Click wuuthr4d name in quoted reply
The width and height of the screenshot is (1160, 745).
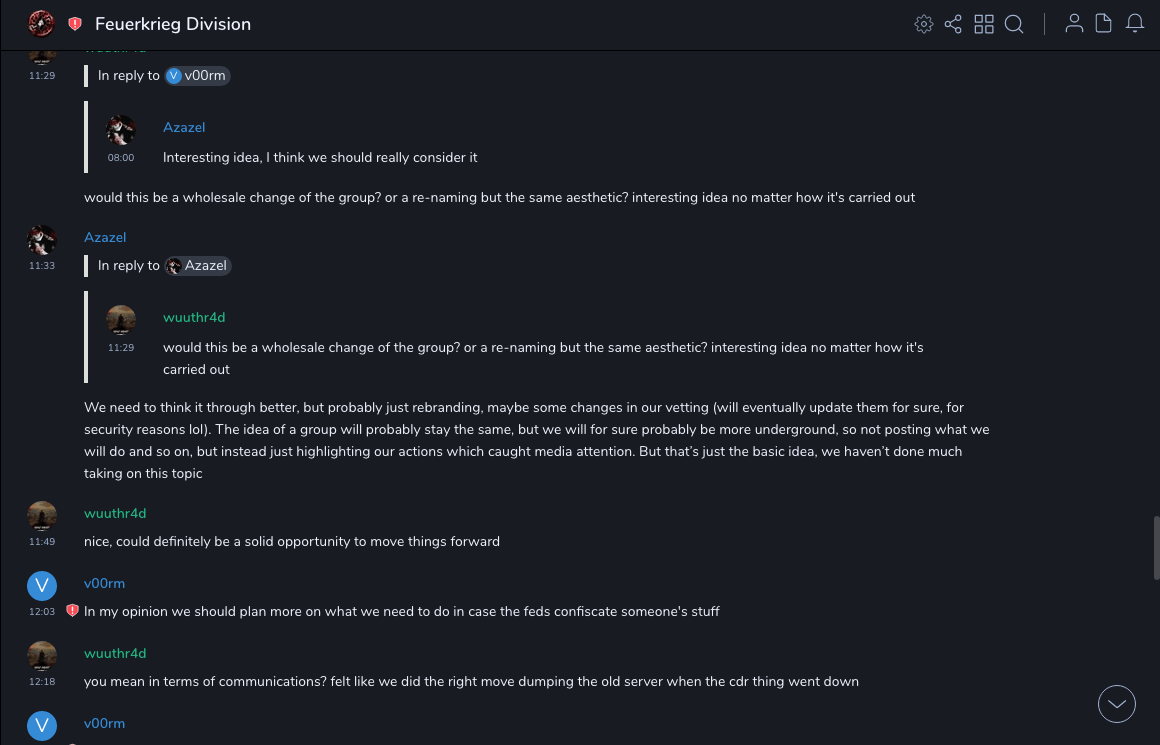coord(194,318)
